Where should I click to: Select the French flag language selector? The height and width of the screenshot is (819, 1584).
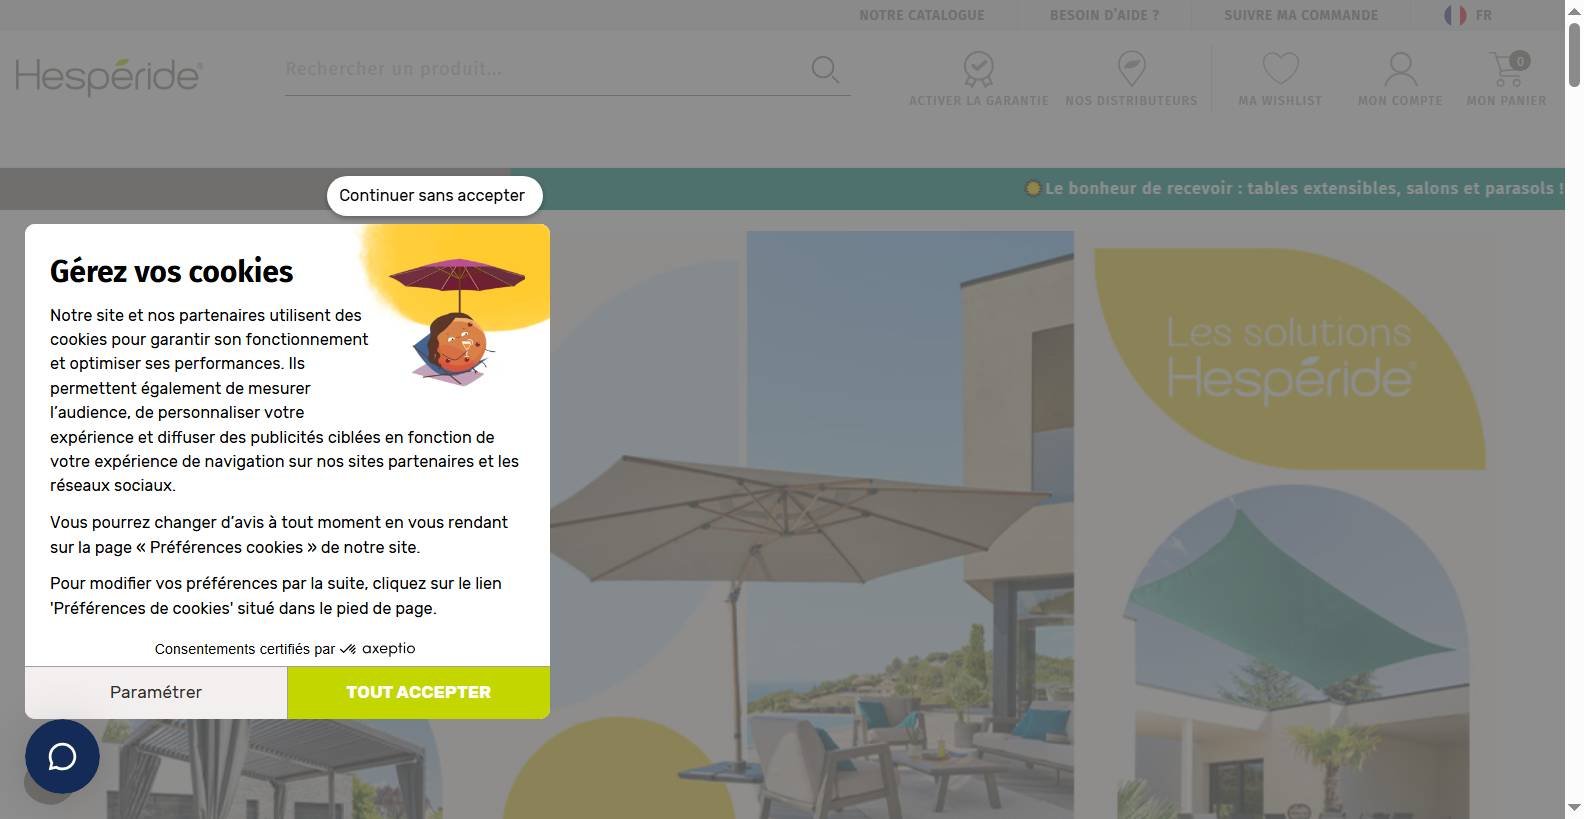[x=1467, y=15]
